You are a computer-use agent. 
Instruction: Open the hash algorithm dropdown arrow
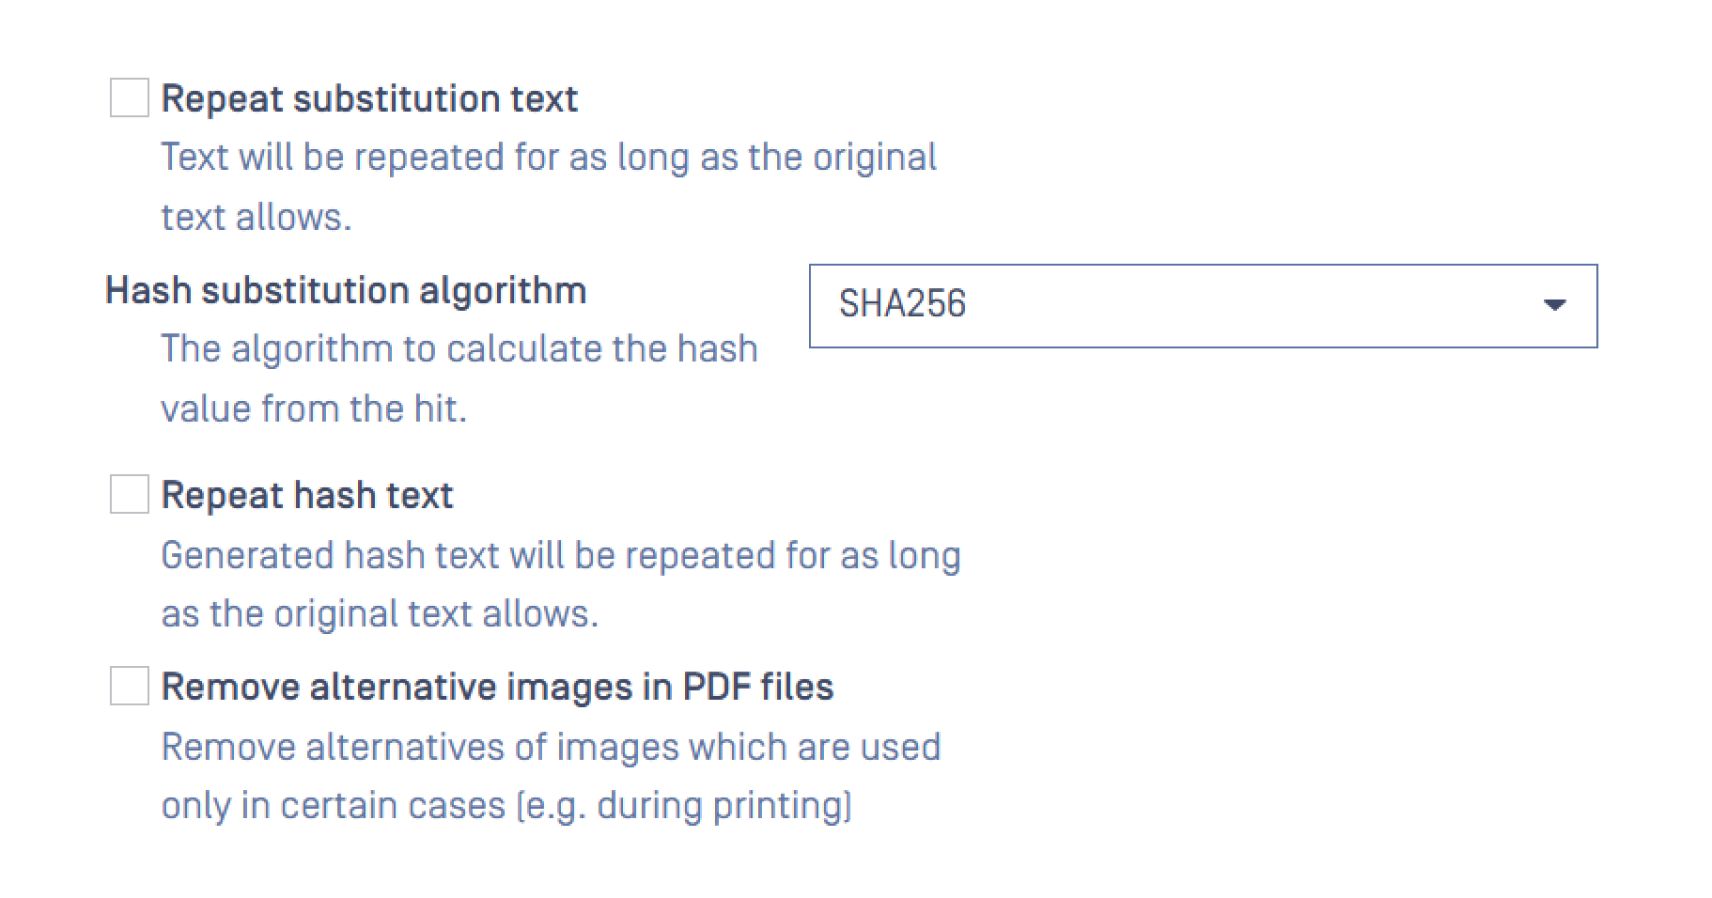pyautogui.click(x=1553, y=305)
